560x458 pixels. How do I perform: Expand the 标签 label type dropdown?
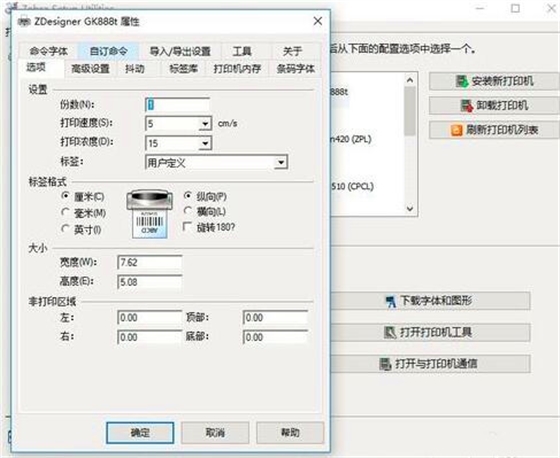281,163
